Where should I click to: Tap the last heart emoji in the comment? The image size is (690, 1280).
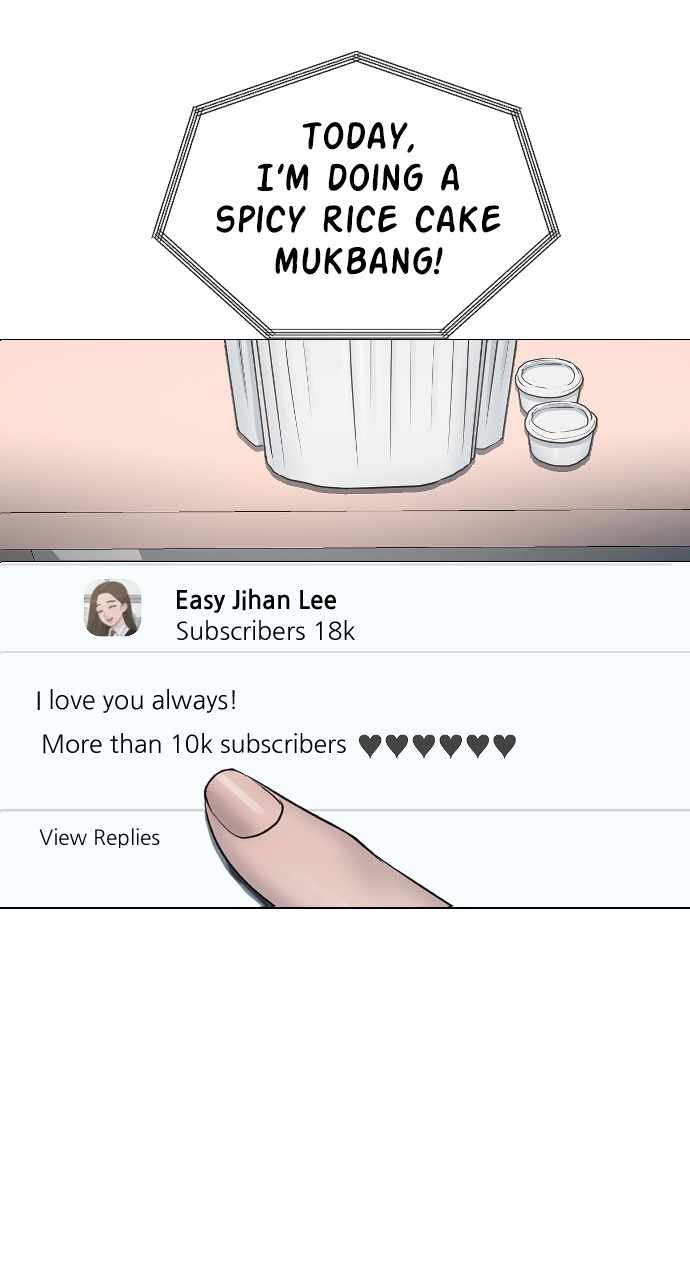[505, 746]
